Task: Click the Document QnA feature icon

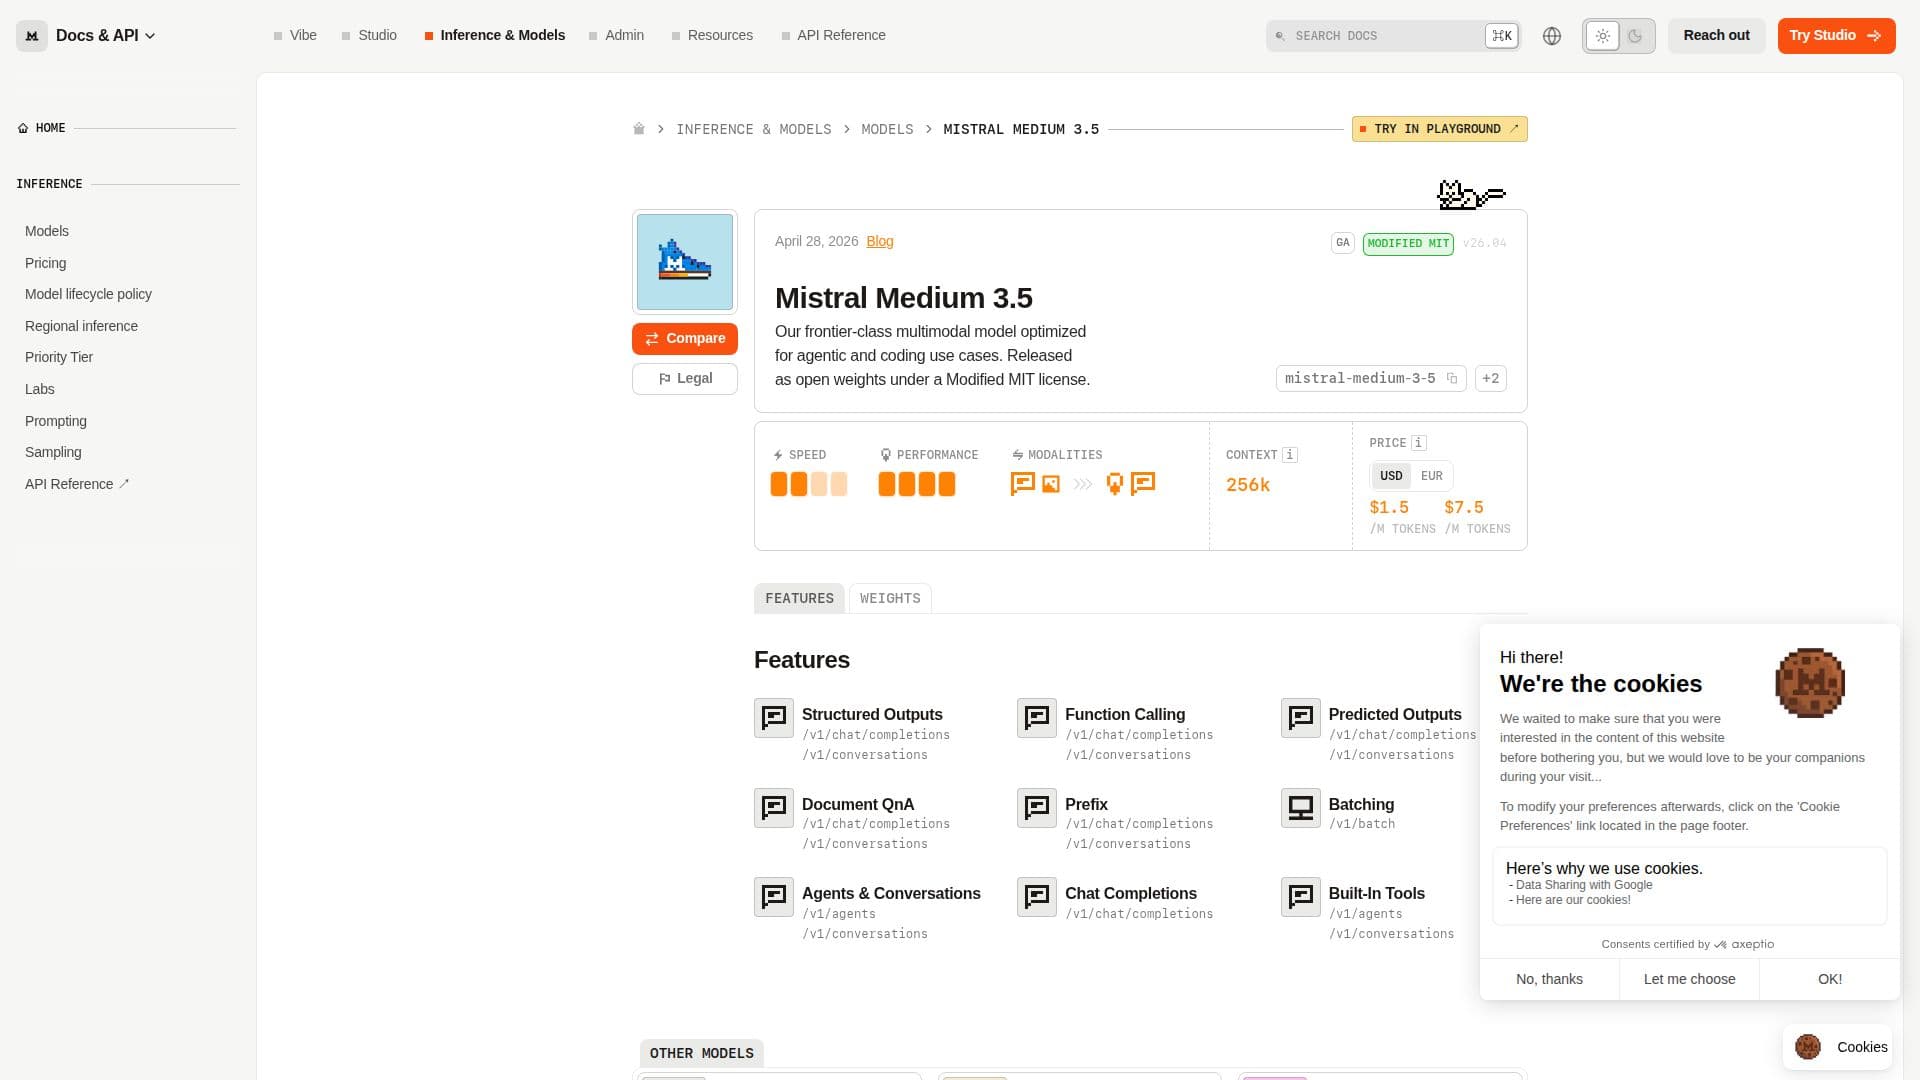Action: (774, 808)
